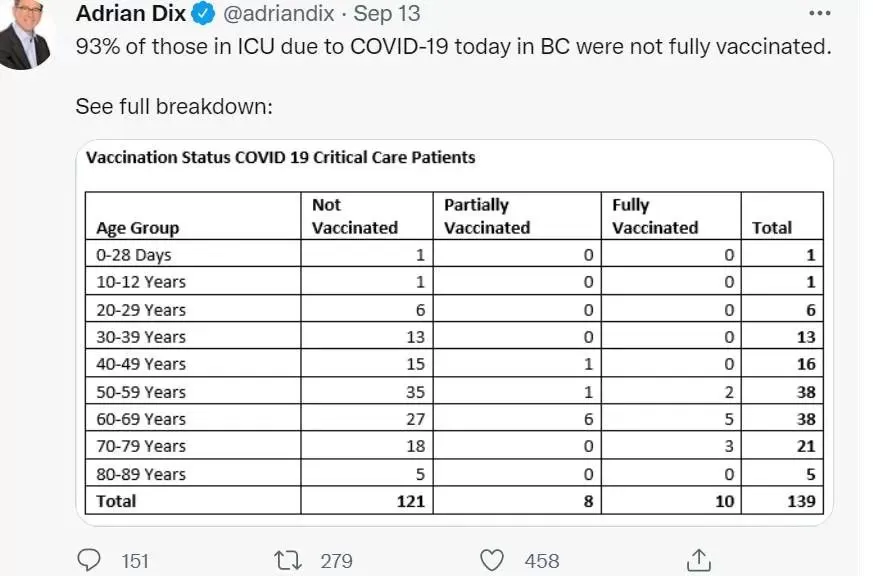Open Adrian Dix profile picture
The image size is (873, 576).
[x=25, y=33]
